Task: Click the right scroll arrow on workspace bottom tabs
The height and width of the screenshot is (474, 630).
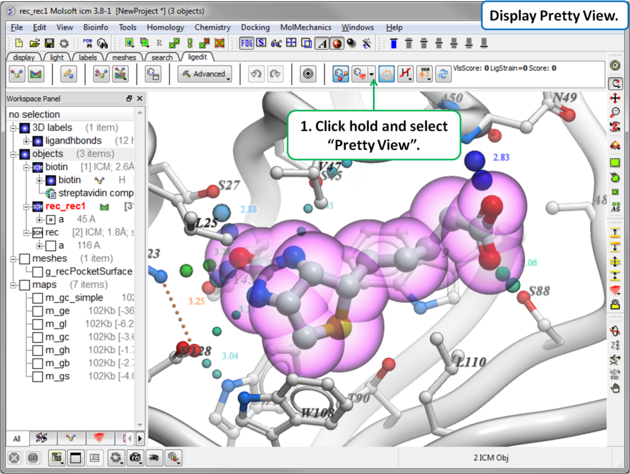Action: pos(140,438)
